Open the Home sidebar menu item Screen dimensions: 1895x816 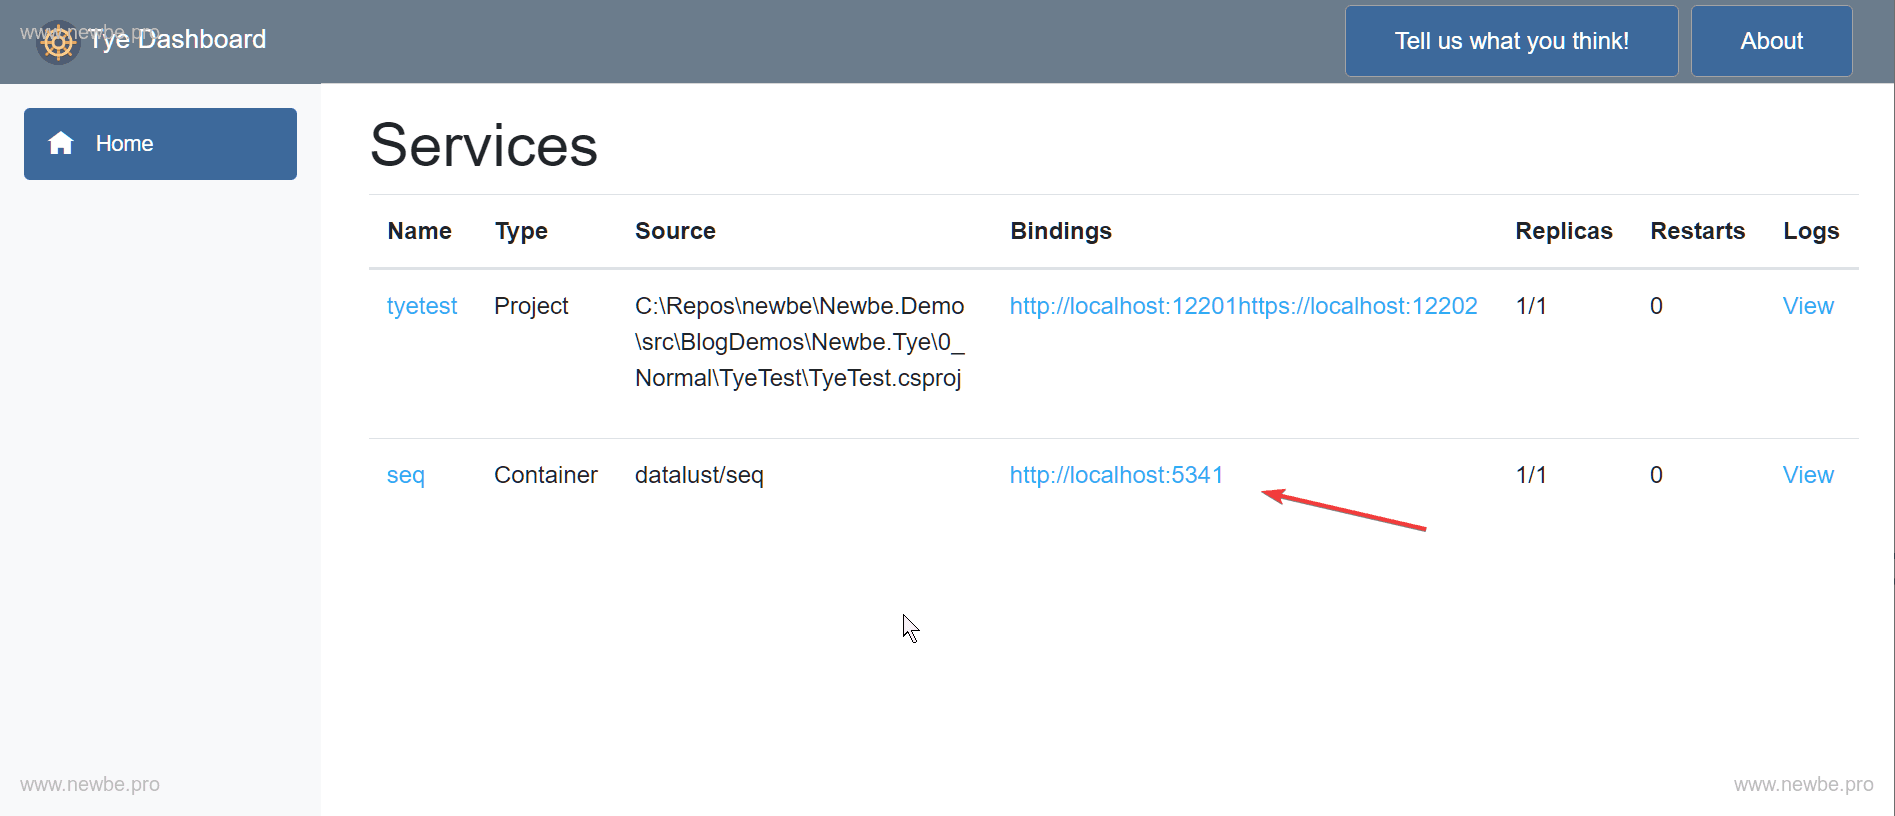[x=160, y=144]
